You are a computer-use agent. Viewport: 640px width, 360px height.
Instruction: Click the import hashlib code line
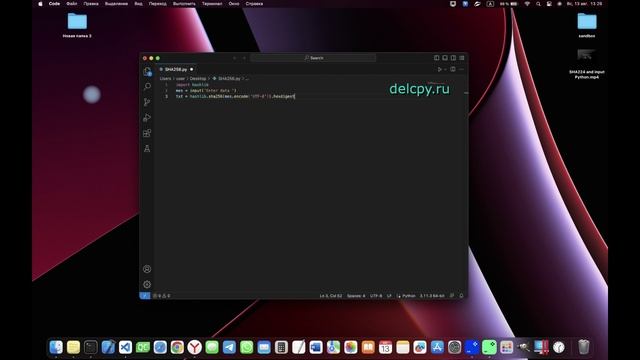click(x=192, y=84)
